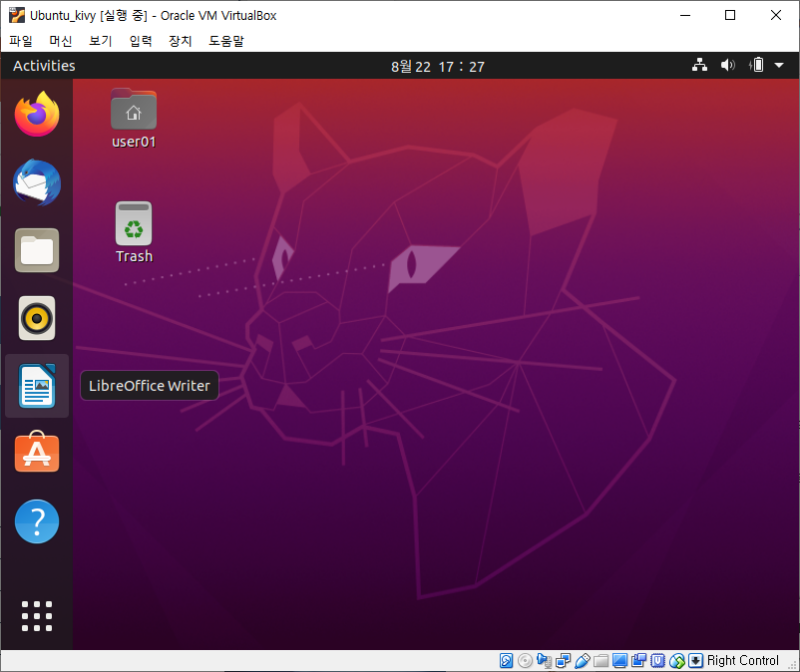Select the Firefox icon in the dock
The height and width of the screenshot is (672, 800).
[x=36, y=113]
